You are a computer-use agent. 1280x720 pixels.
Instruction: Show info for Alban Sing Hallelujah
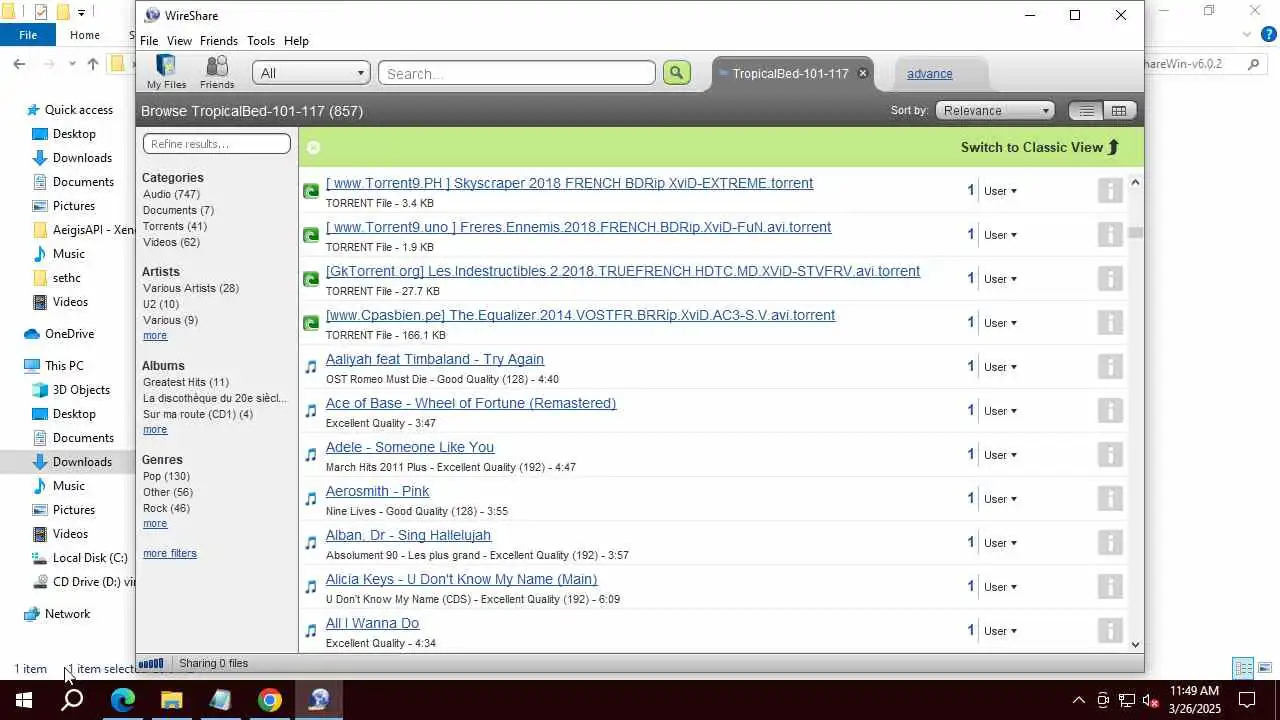click(1110, 542)
